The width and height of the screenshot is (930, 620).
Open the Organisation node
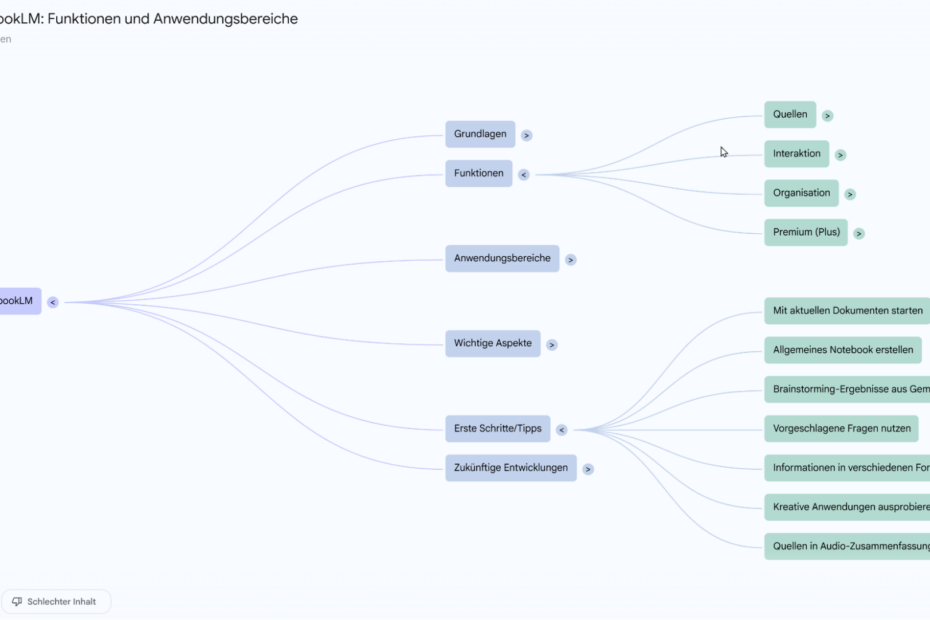click(801, 193)
